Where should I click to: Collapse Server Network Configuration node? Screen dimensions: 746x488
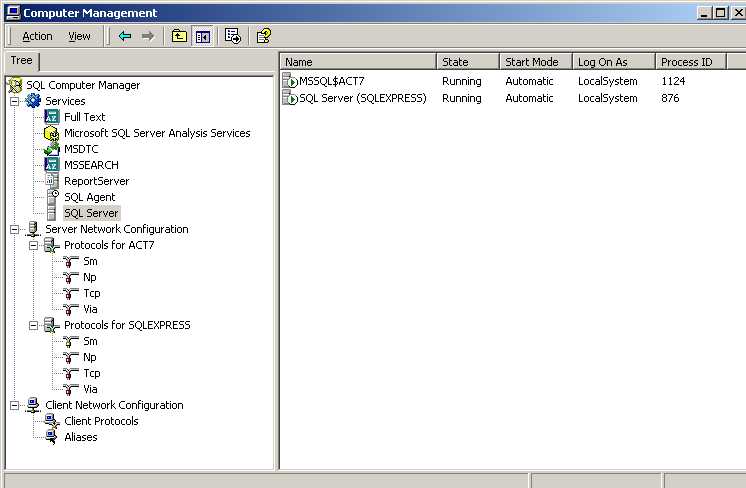(15, 230)
